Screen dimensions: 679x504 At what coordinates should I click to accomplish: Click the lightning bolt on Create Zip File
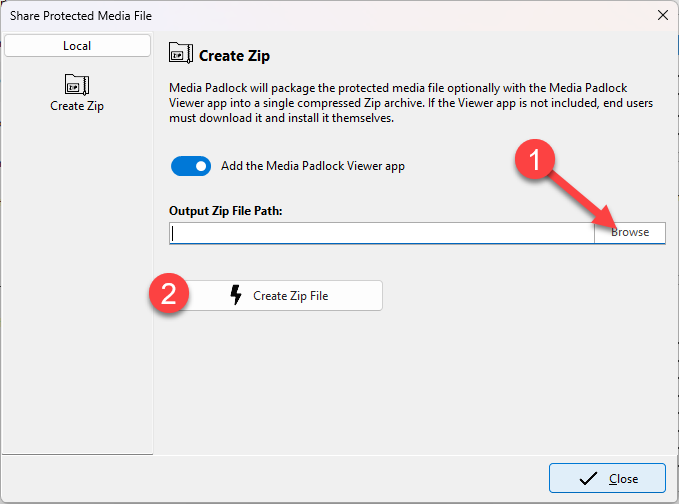point(237,296)
